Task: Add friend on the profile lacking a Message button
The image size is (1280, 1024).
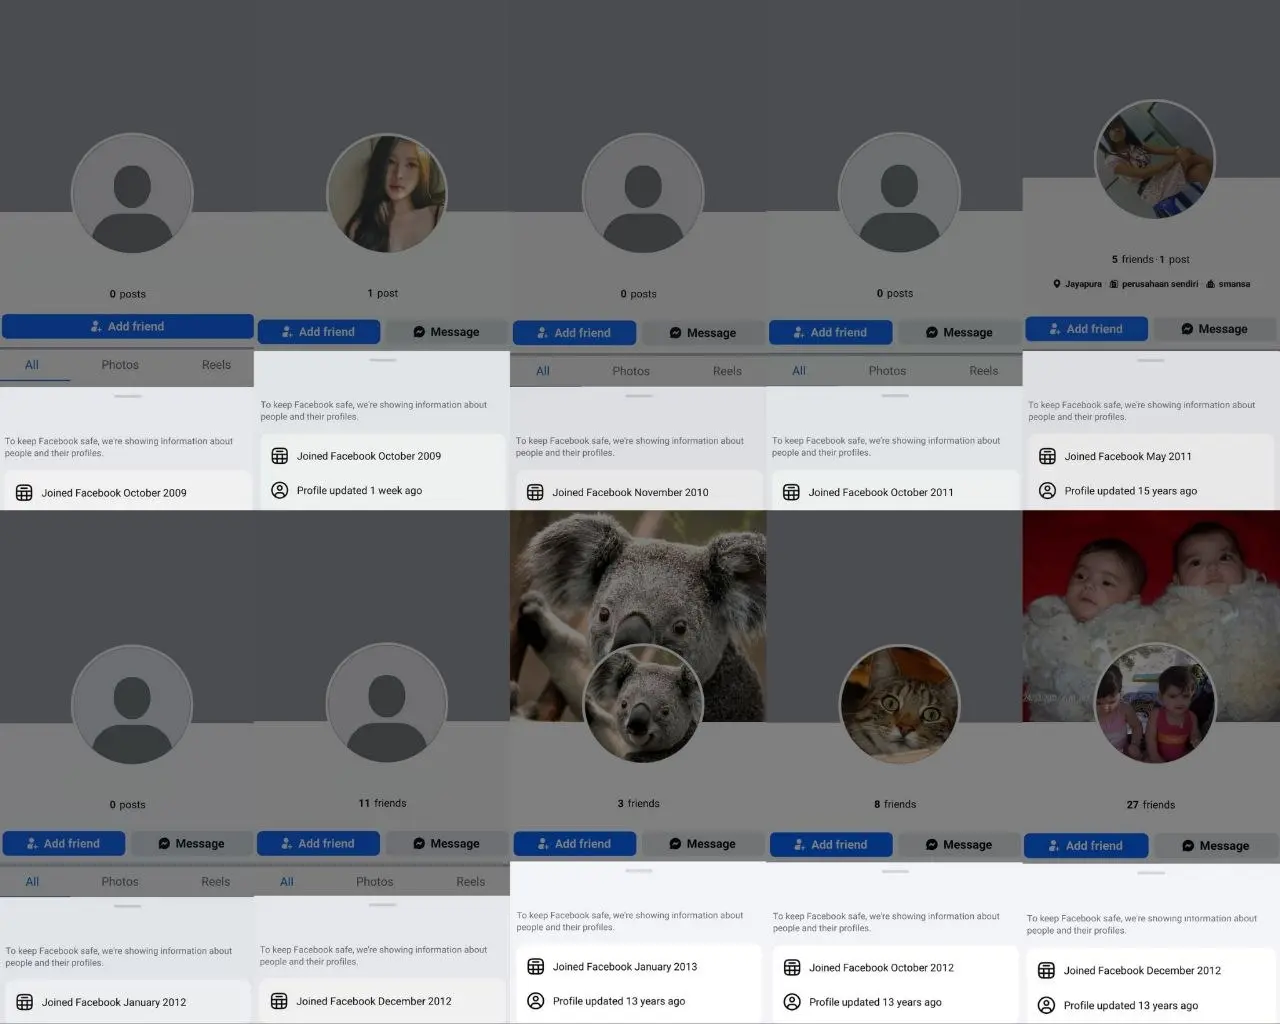Action: [127, 326]
